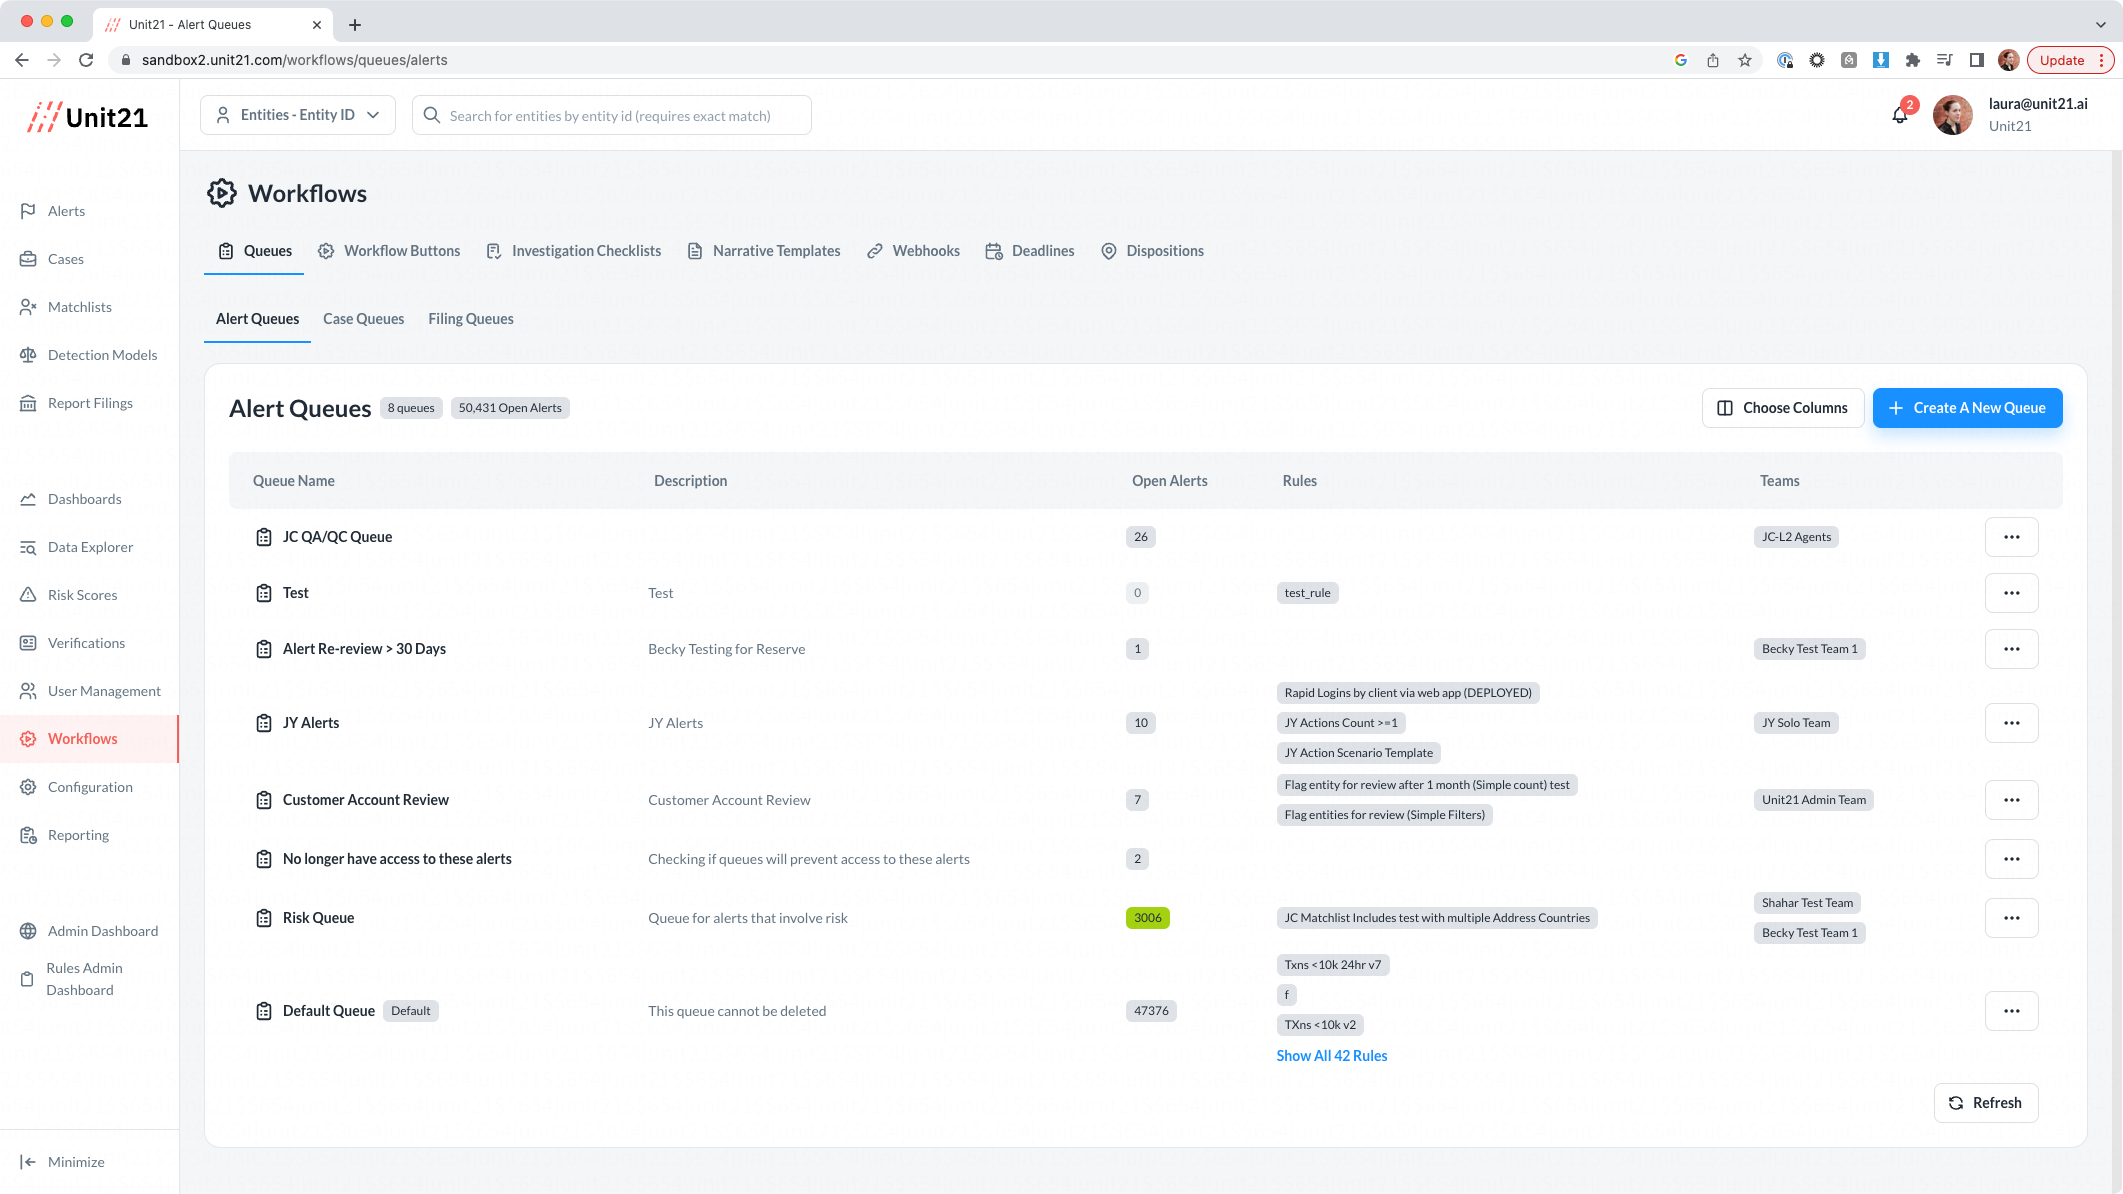Open the Choose Columns selector
The image size is (2123, 1194).
click(x=1782, y=408)
